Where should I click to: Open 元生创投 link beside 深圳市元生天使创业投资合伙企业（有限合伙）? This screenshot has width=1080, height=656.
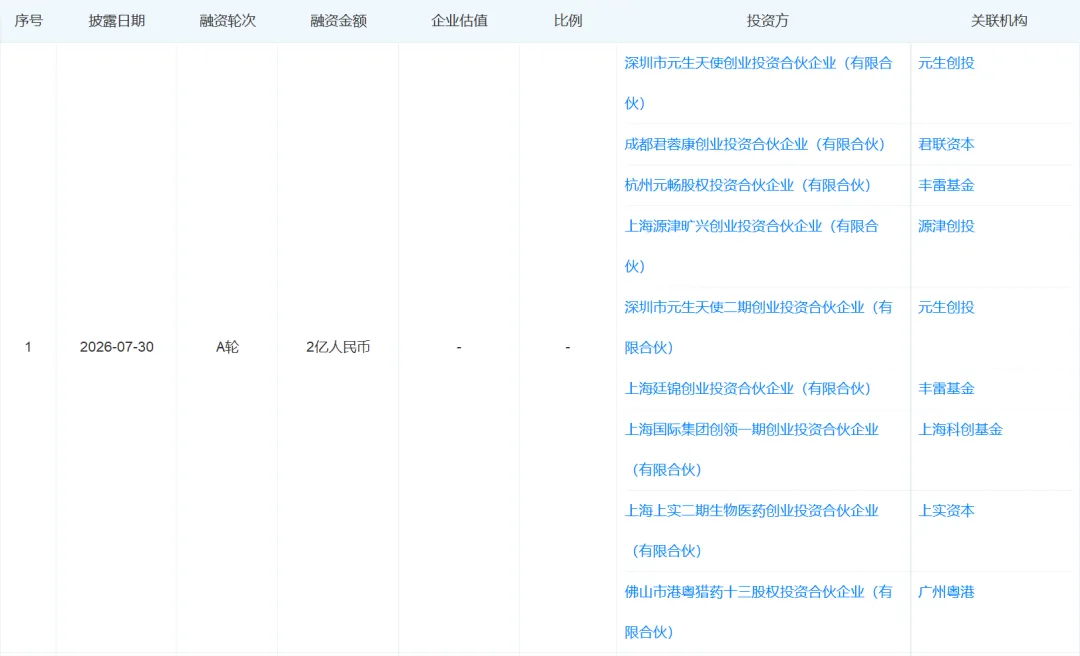(946, 63)
